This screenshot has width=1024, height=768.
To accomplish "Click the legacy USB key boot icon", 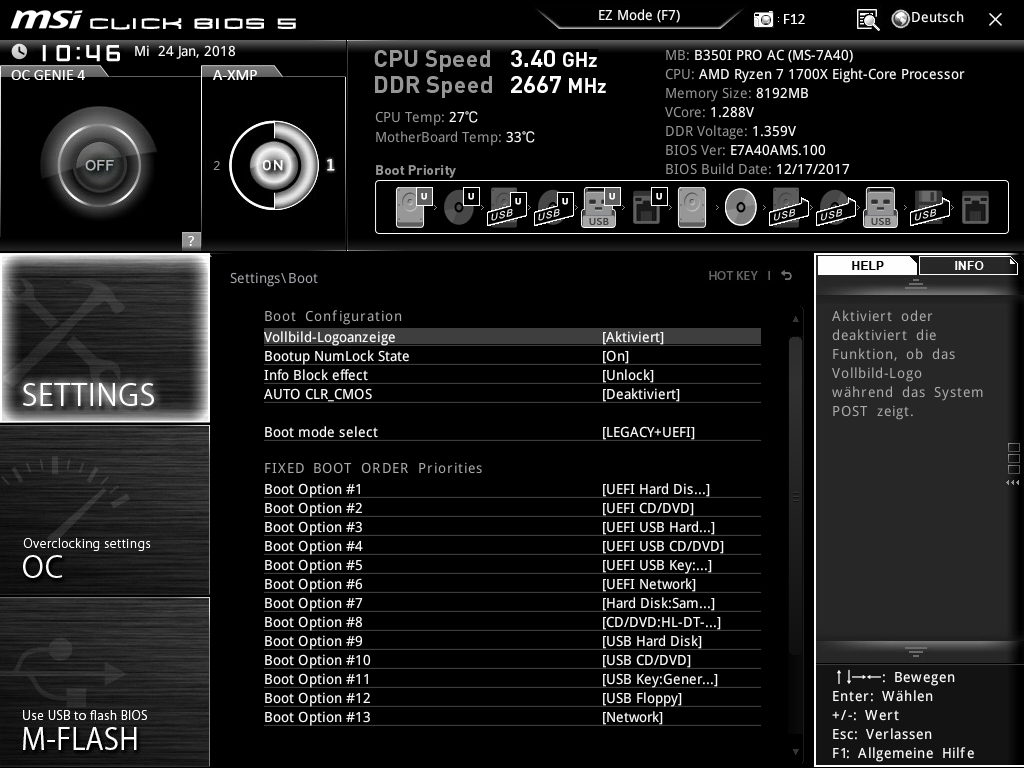I will coord(880,207).
